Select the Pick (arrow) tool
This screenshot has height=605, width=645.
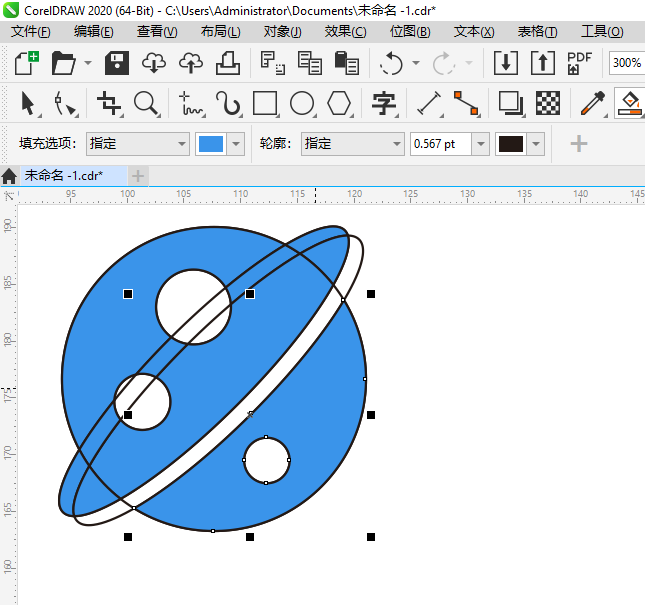(x=28, y=104)
